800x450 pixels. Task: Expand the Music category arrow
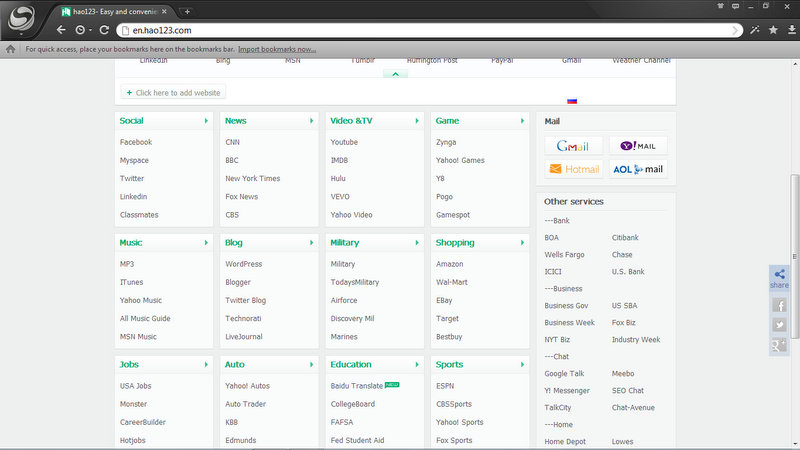206,243
